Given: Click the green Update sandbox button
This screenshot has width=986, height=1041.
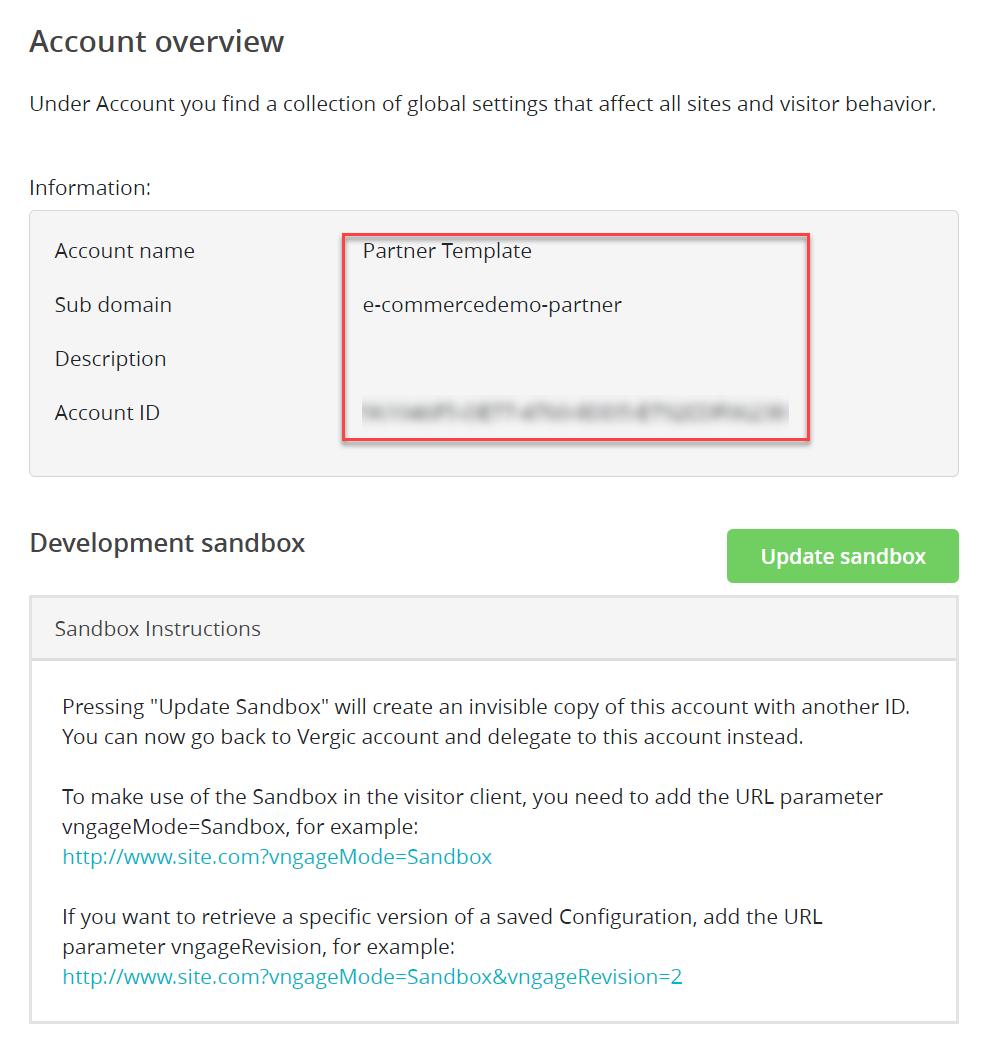Looking at the screenshot, I should tap(842, 556).
